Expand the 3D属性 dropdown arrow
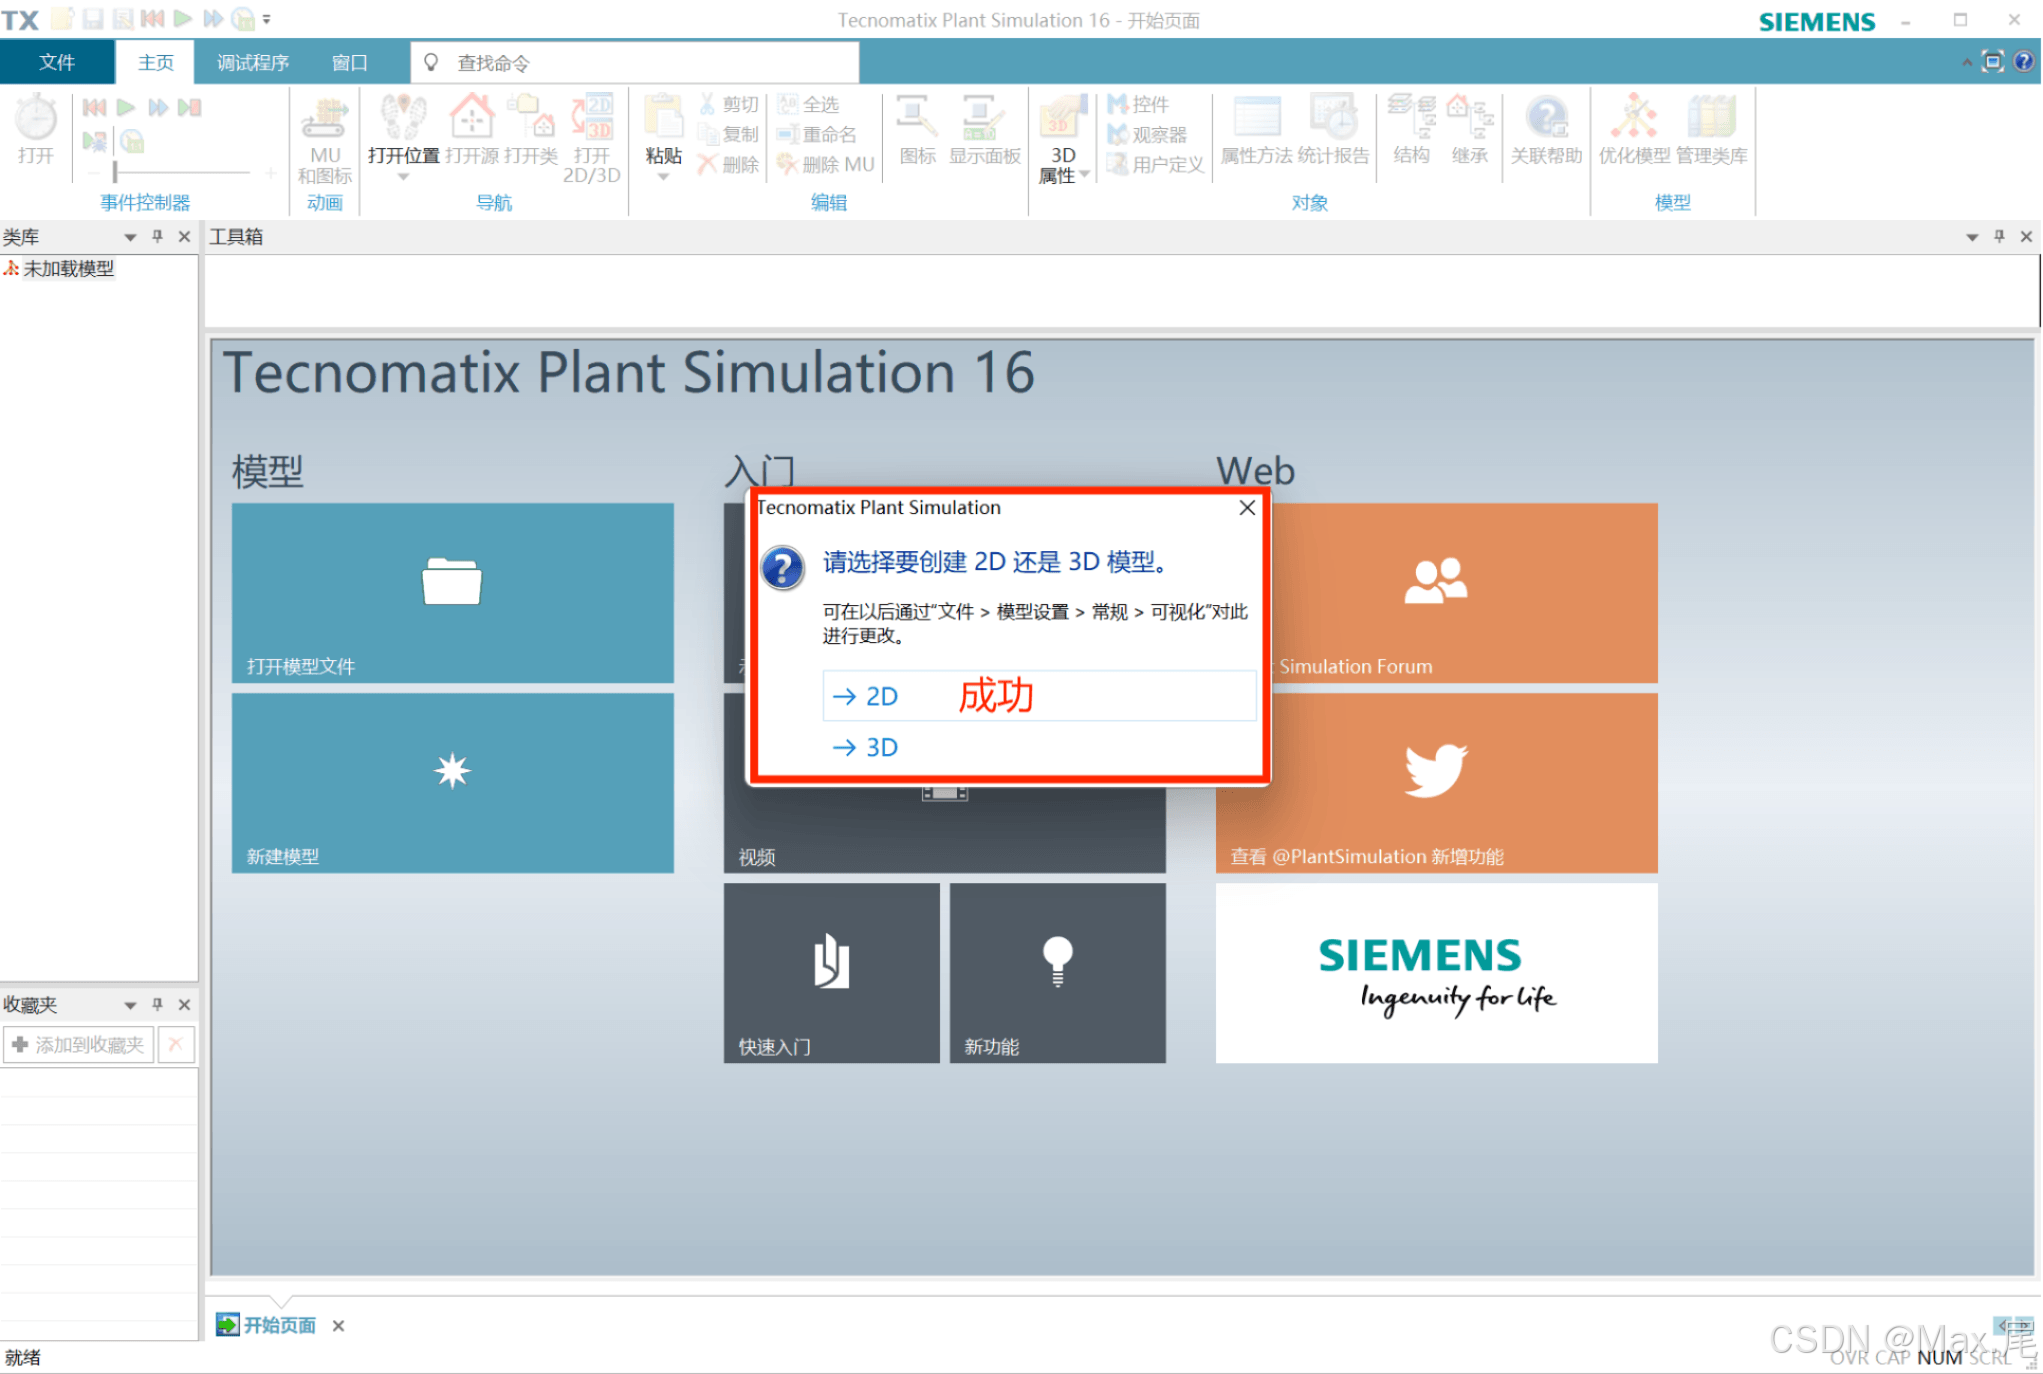 1084,175
